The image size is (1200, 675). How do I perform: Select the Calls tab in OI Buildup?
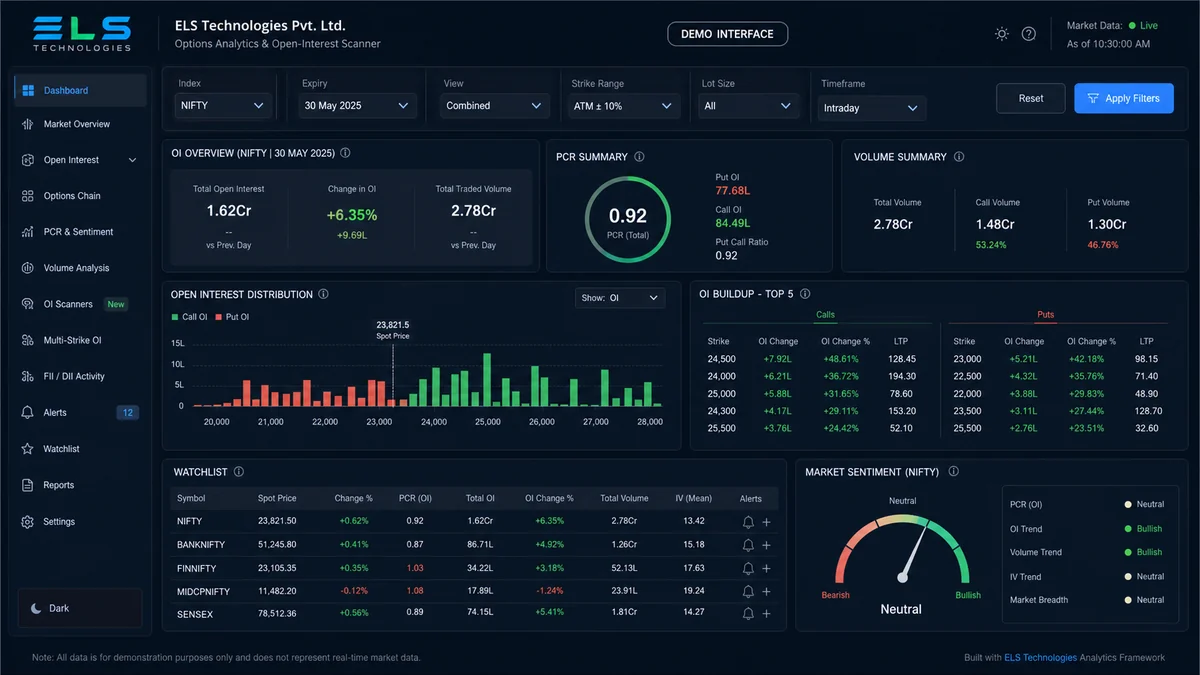(x=825, y=315)
